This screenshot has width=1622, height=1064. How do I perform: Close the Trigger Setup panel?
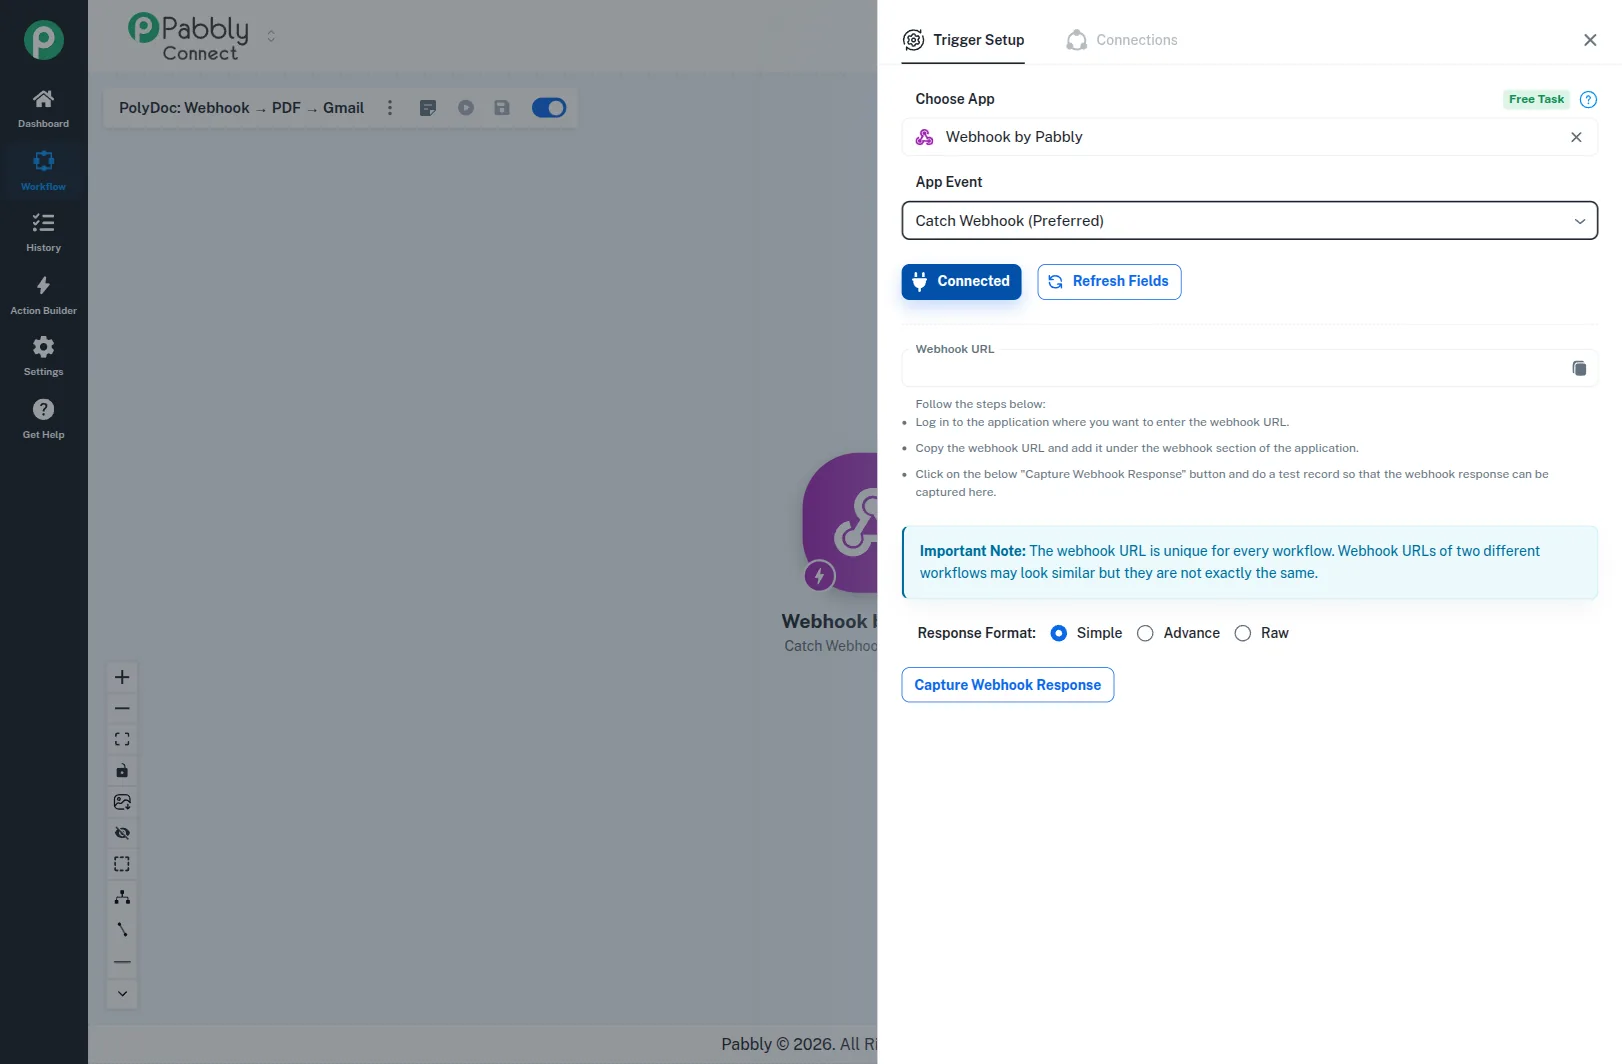pyautogui.click(x=1590, y=40)
